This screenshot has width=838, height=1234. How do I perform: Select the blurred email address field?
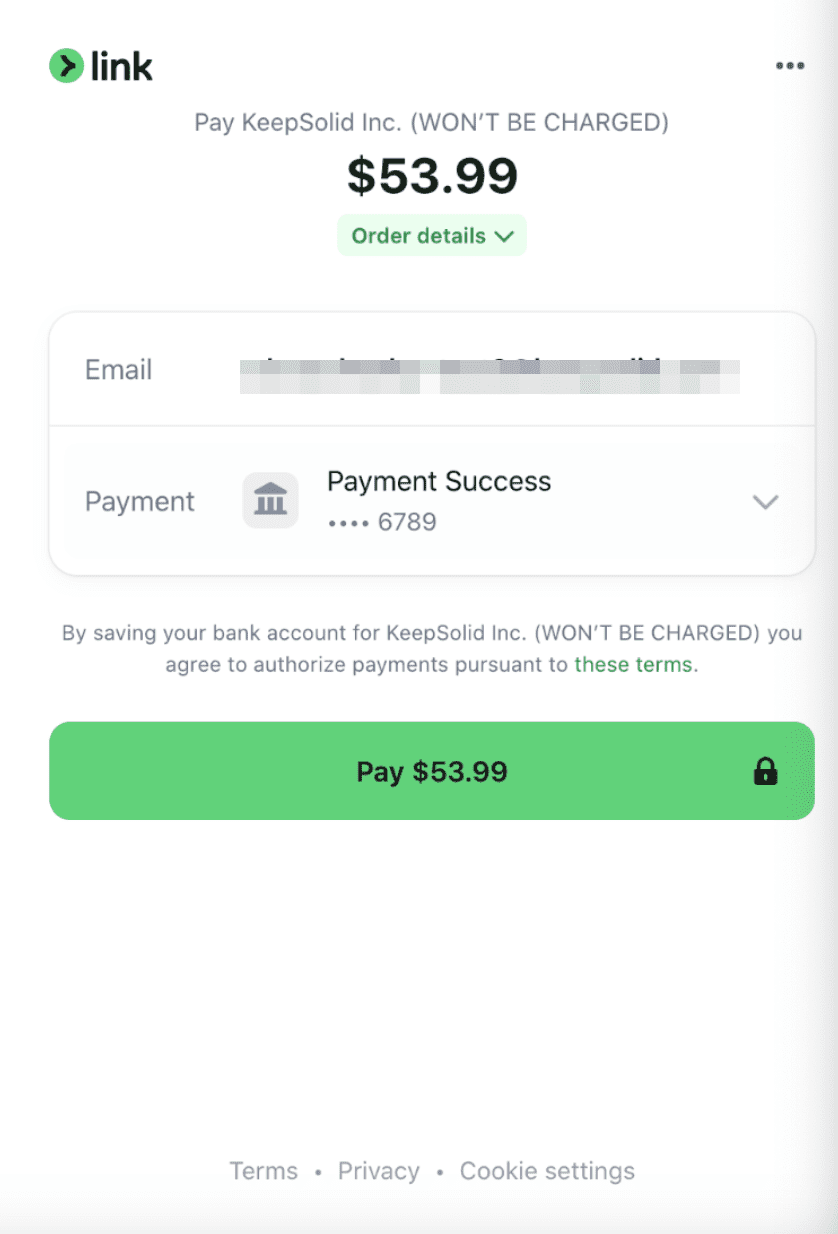(x=488, y=371)
